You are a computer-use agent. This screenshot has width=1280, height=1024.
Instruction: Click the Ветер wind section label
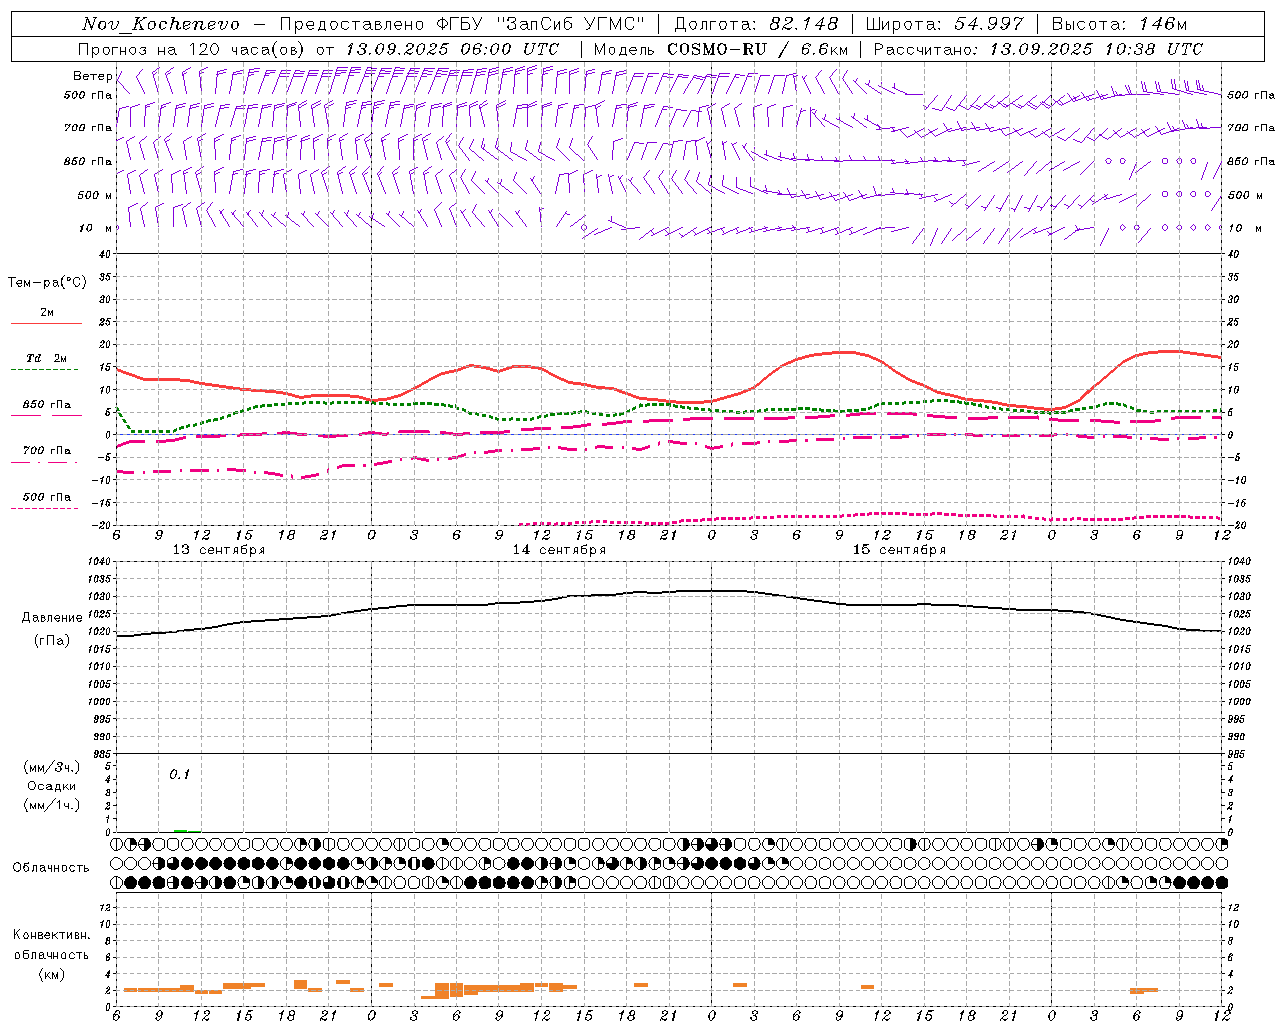pos(92,76)
